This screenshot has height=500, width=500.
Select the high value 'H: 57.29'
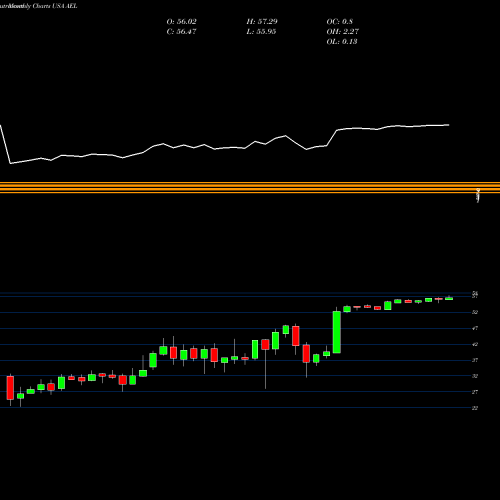(262, 22)
